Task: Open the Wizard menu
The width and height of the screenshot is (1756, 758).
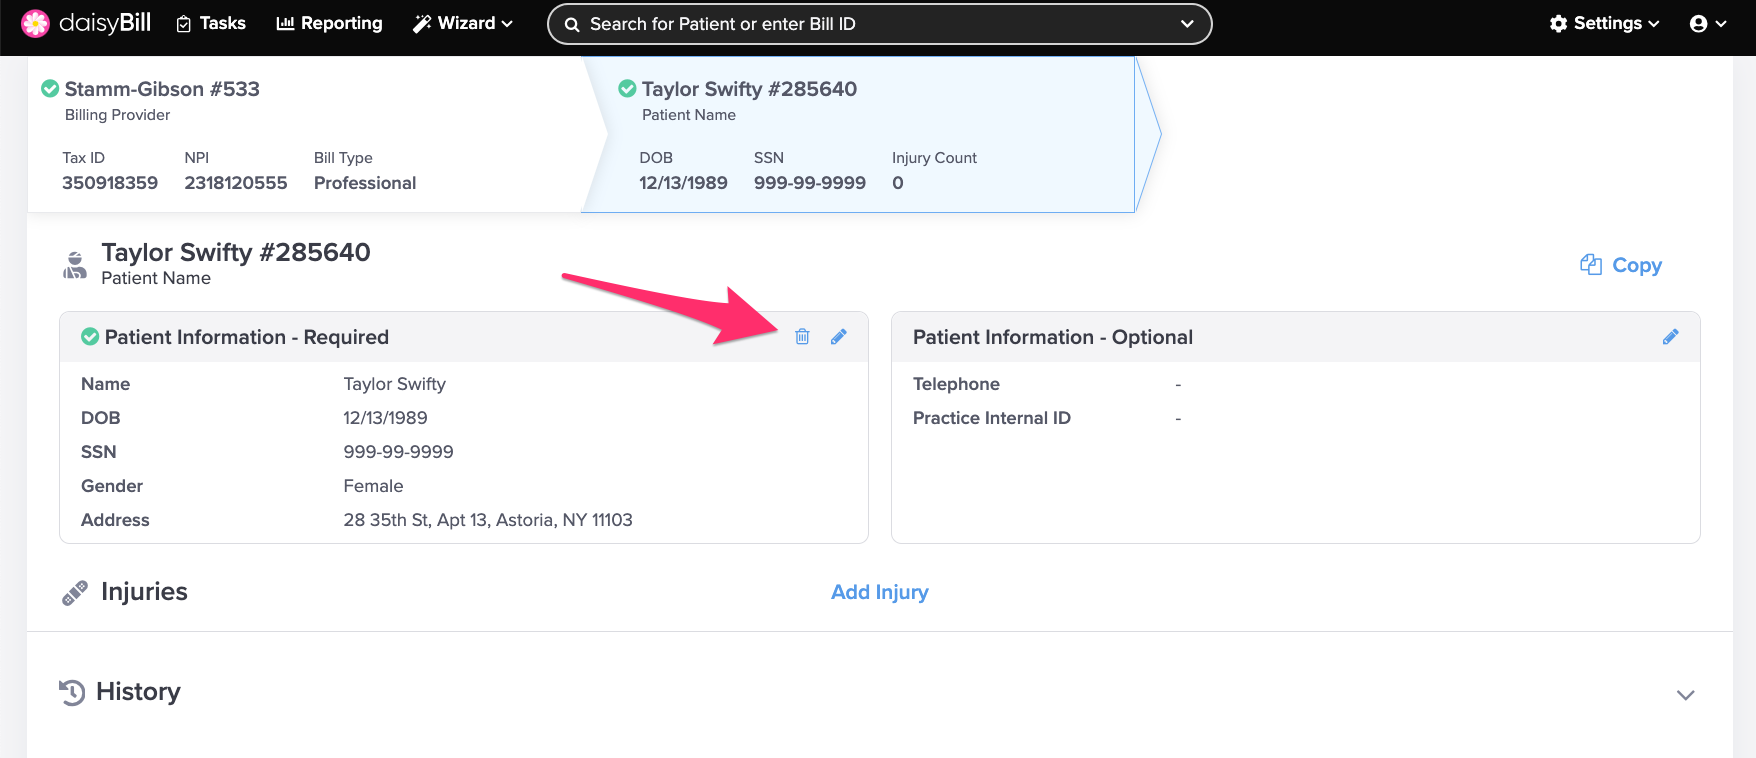Action: click(x=463, y=23)
